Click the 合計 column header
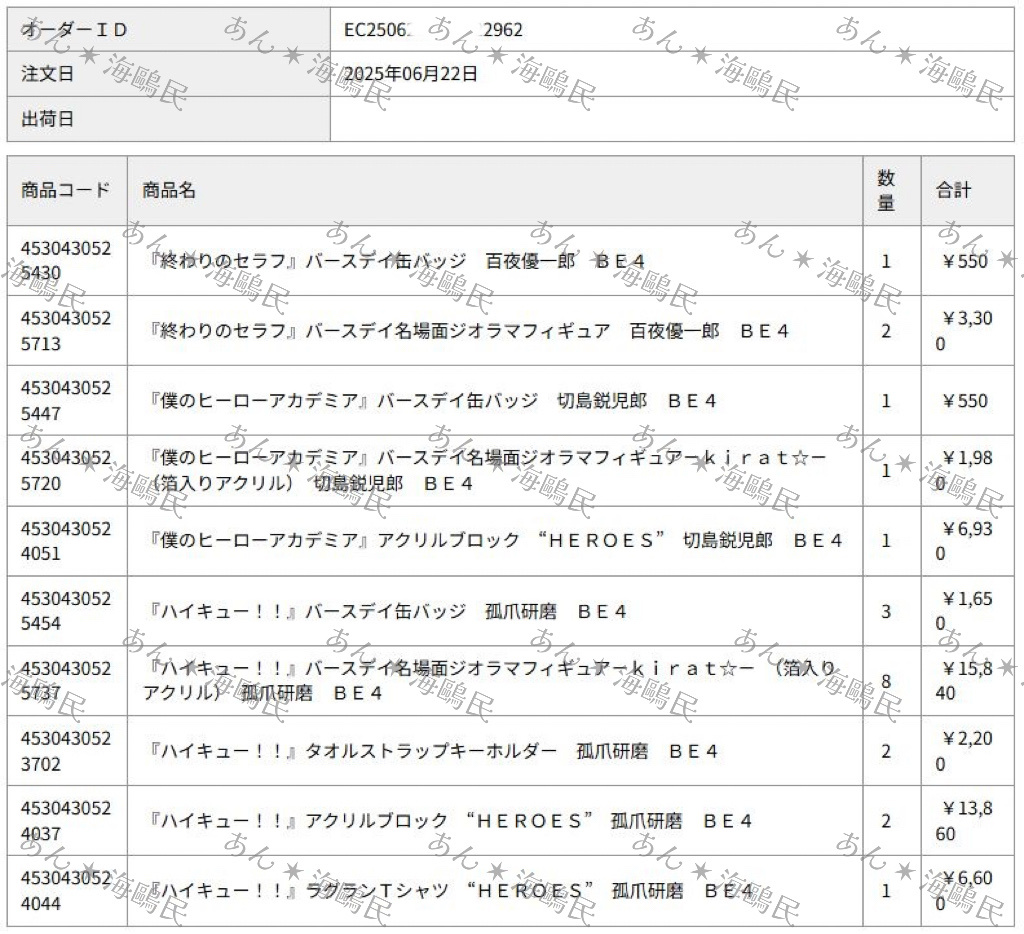Image resolution: width=1024 pixels, height=934 pixels. [x=968, y=191]
